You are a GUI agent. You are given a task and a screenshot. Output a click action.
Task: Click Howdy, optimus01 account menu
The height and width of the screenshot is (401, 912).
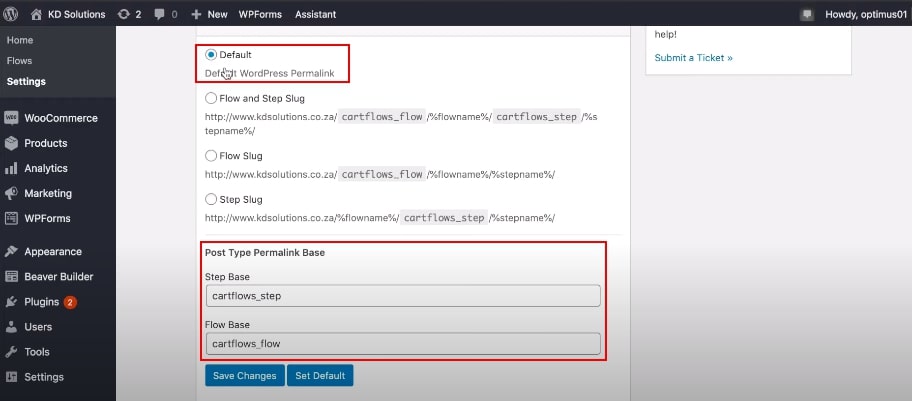click(865, 14)
